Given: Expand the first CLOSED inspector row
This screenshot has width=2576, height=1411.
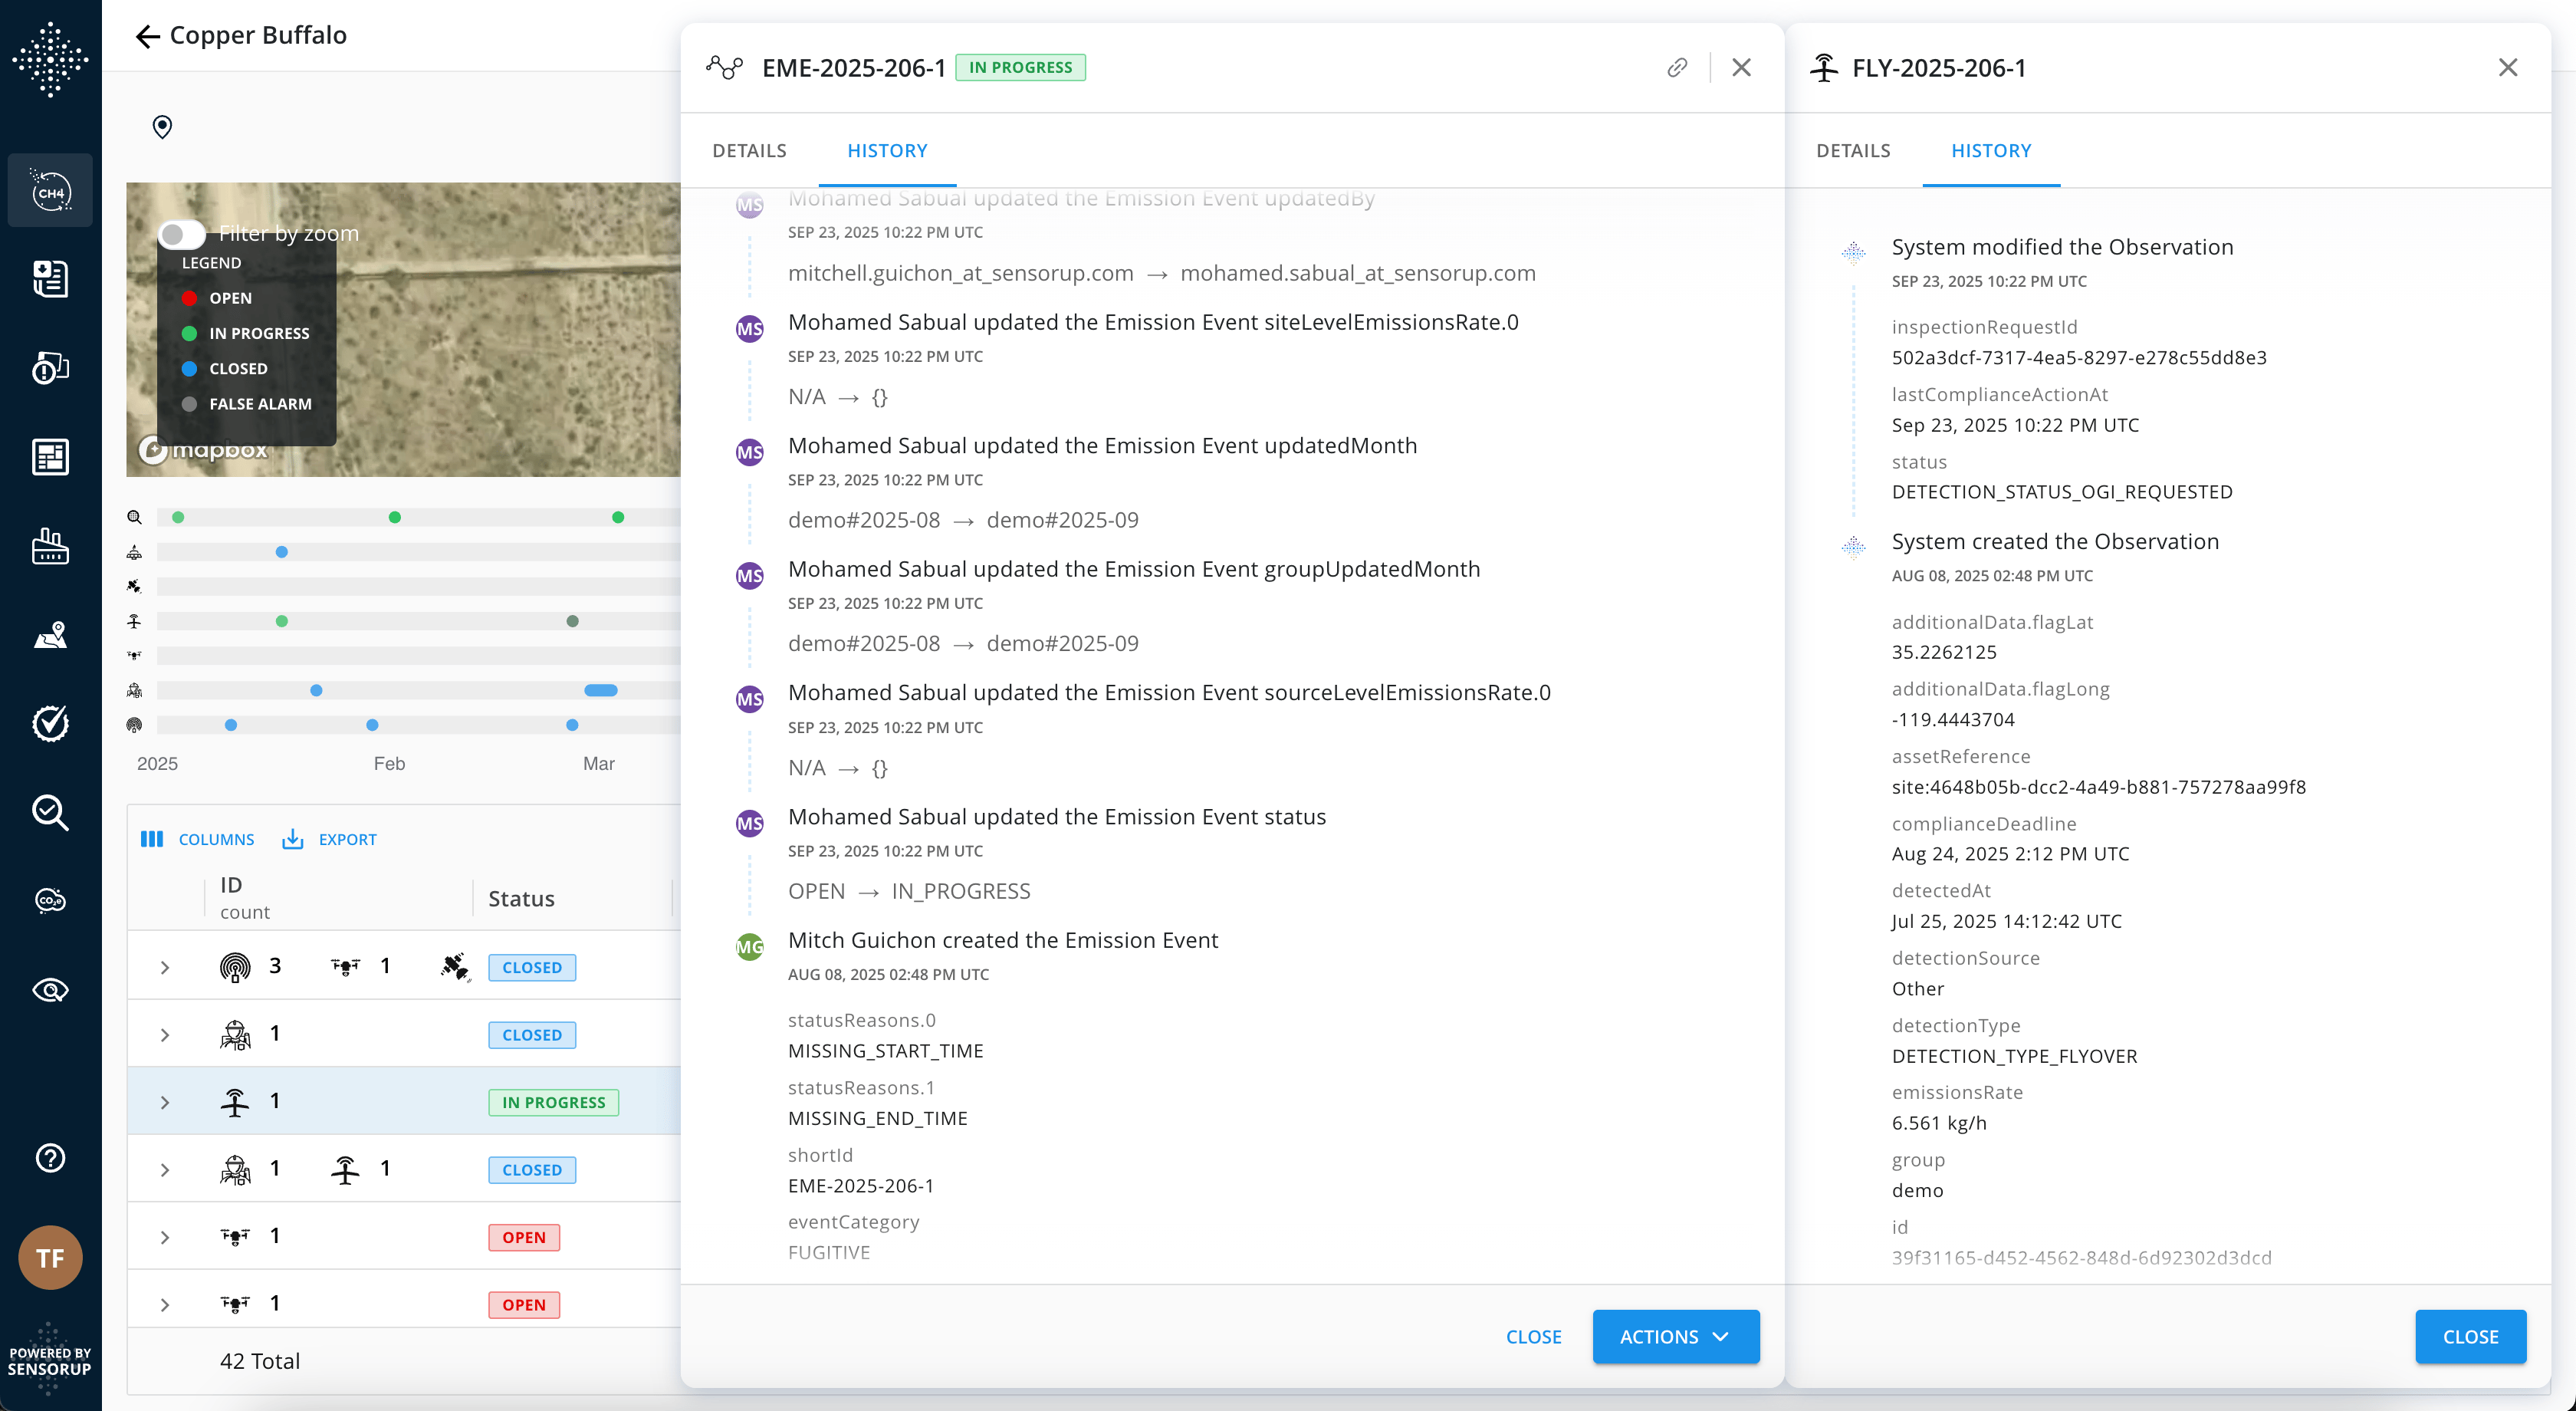Looking at the screenshot, I should point(165,1035).
